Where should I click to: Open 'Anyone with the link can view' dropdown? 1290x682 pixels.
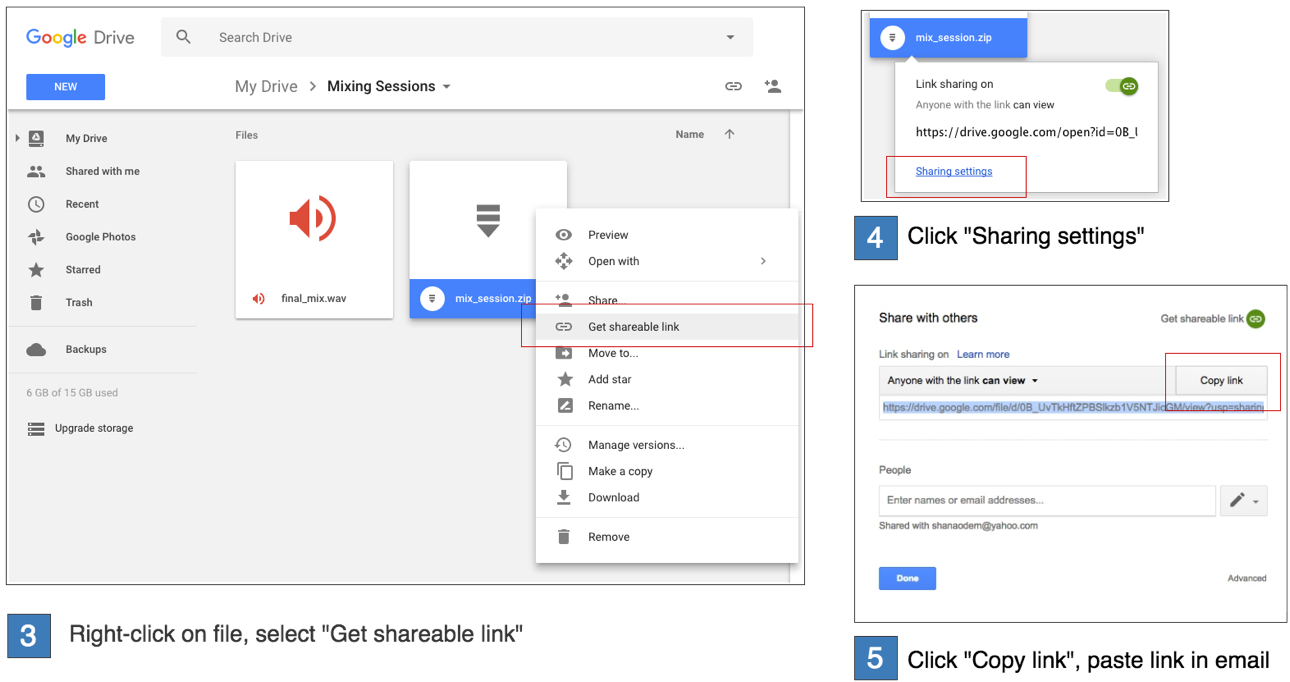(x=963, y=380)
